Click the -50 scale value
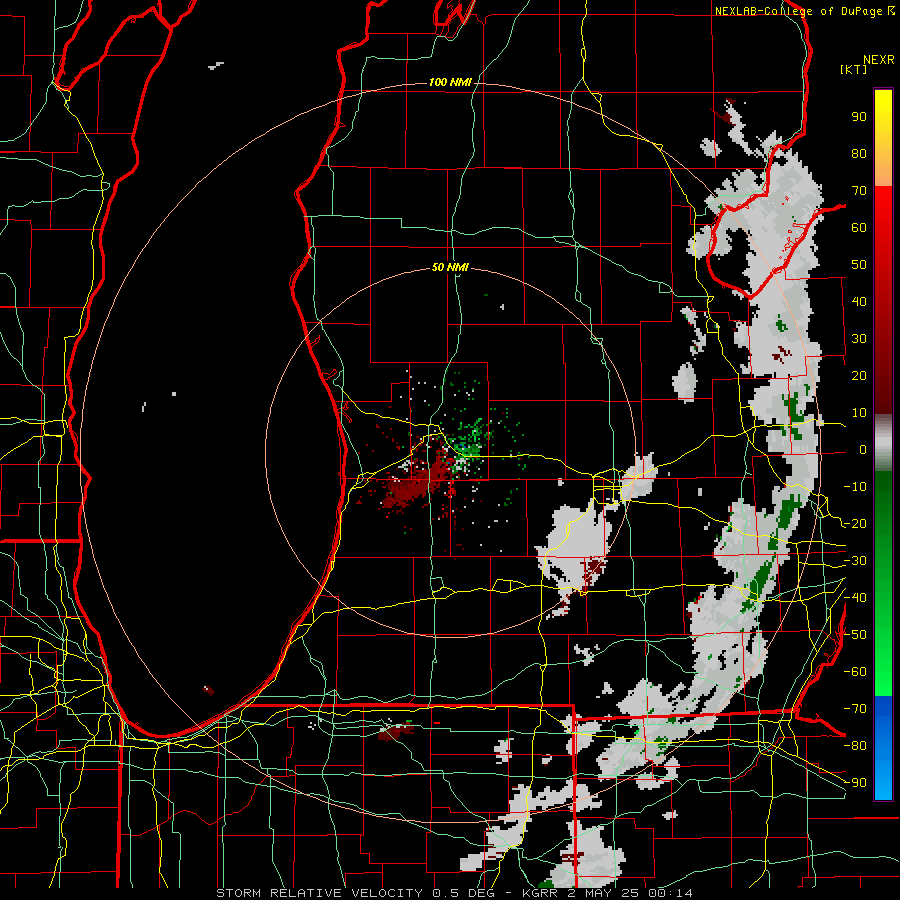The image size is (900, 900). pos(855,635)
